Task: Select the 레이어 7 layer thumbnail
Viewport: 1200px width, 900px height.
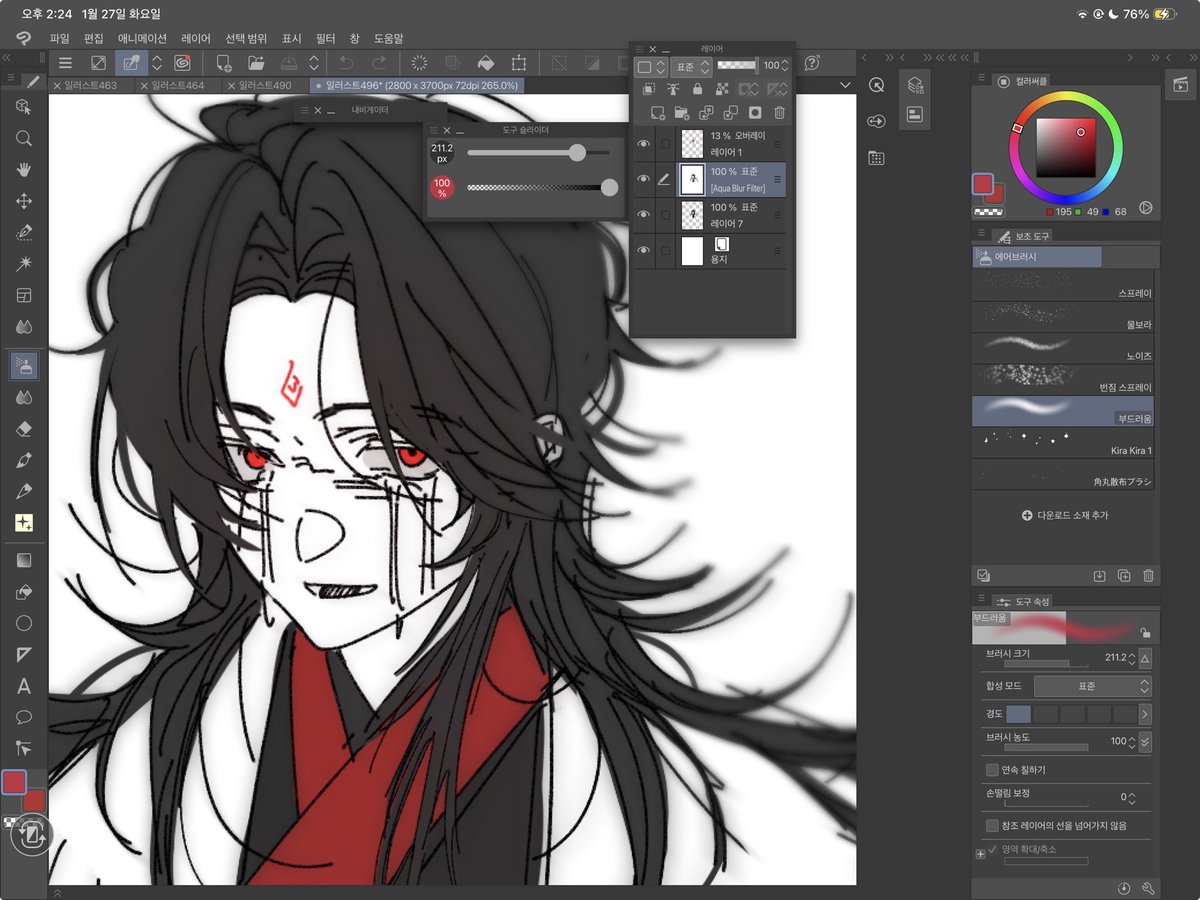Action: click(x=692, y=215)
